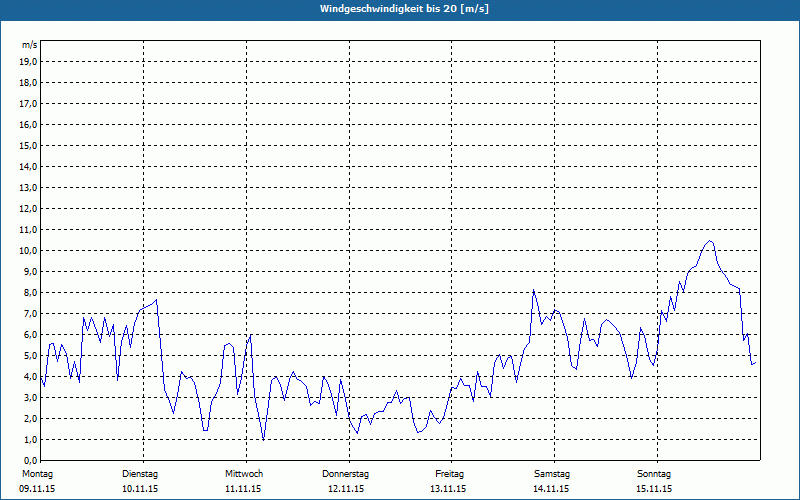800x500 pixels.
Task: Click the 'Donnerstag' day label
Action: [345, 474]
